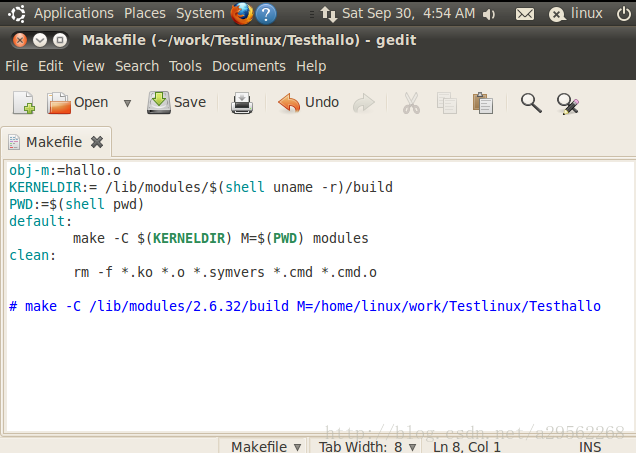Open the File menu

click(x=17, y=66)
